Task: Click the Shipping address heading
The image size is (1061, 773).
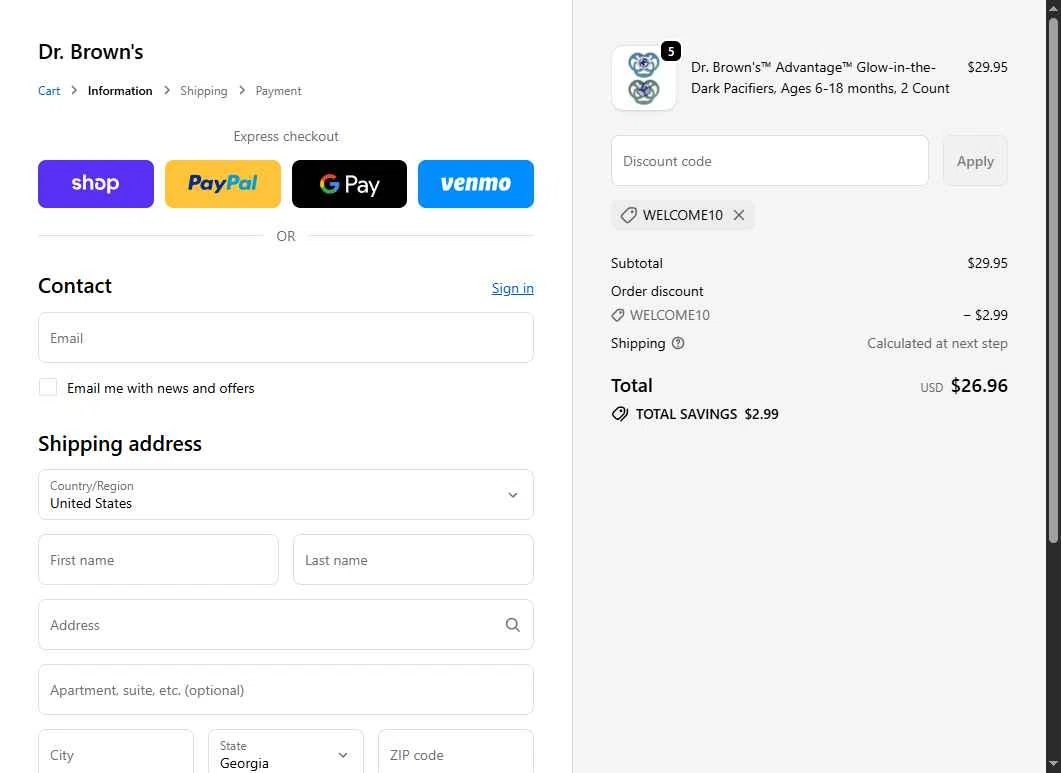Action: (120, 444)
